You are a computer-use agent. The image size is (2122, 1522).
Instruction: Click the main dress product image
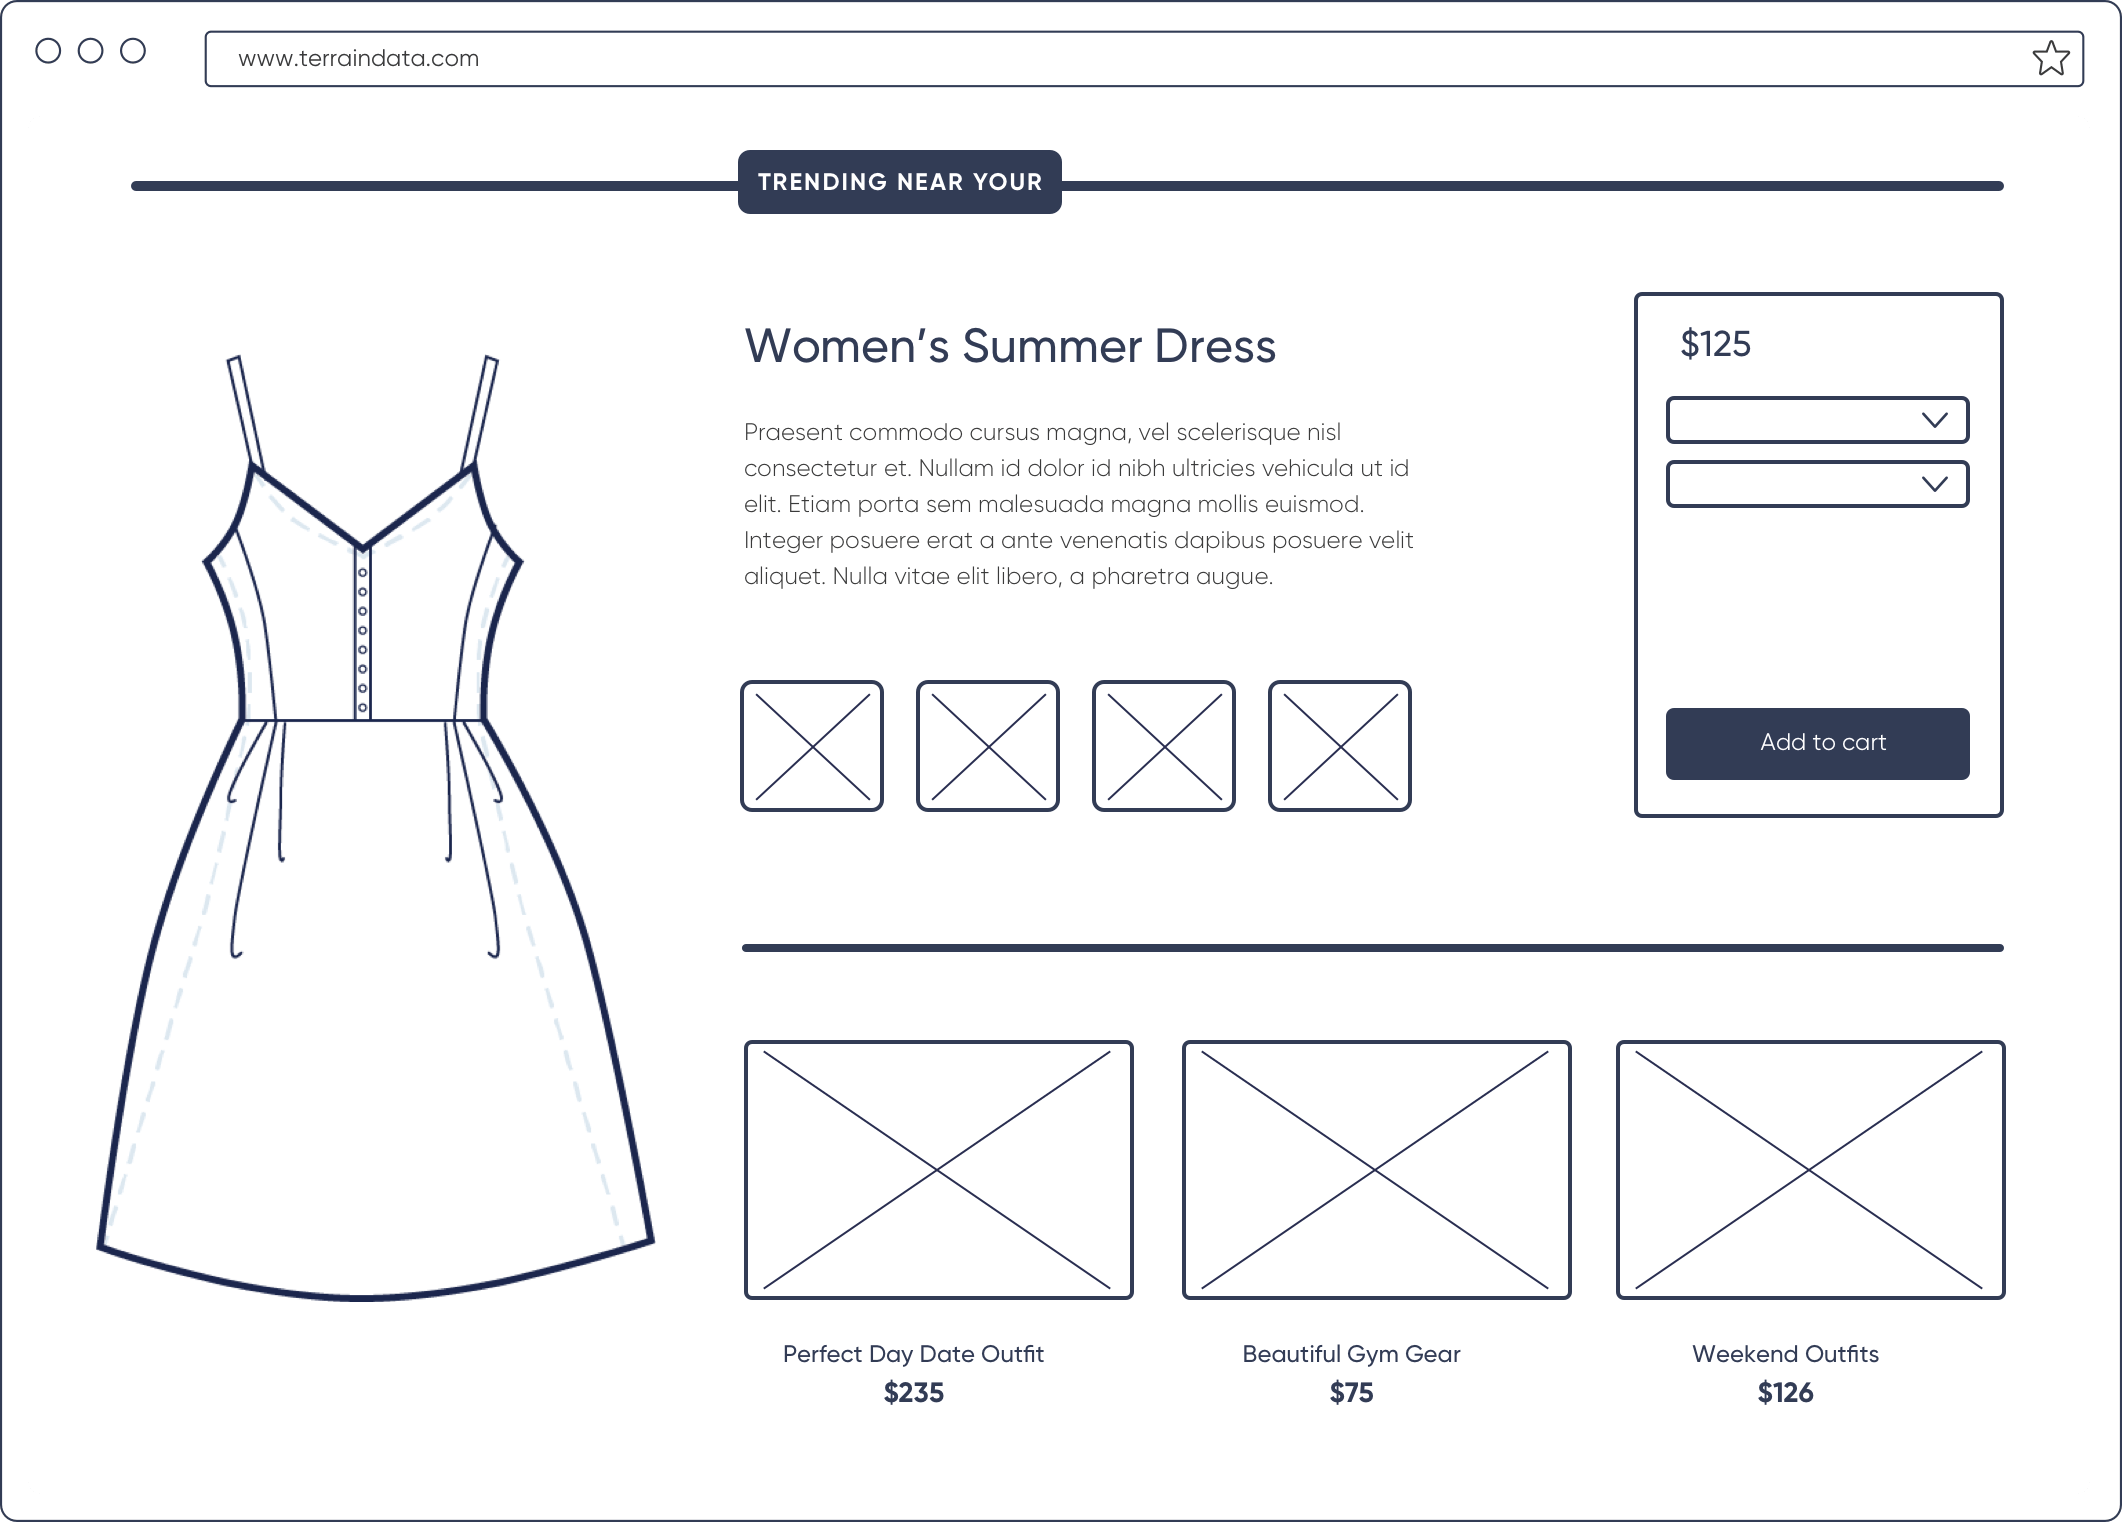(375, 830)
